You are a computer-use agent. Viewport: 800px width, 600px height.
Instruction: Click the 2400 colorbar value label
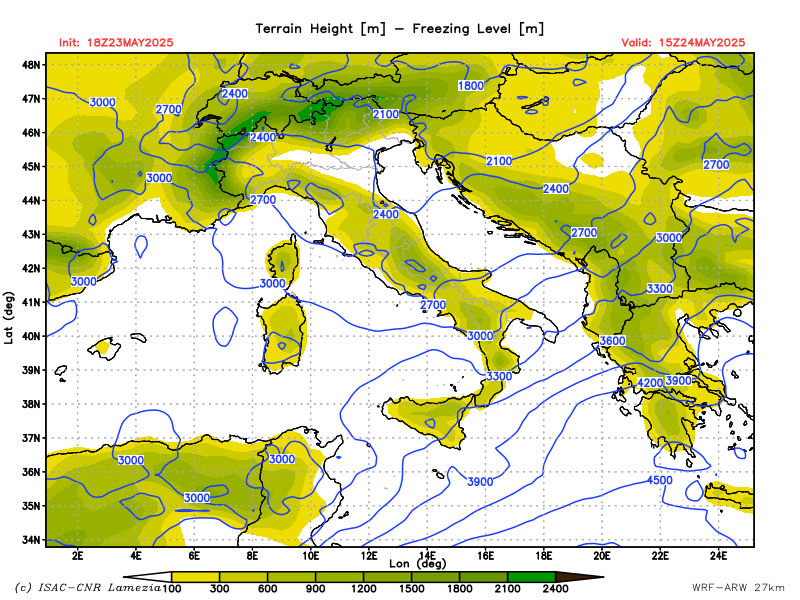click(555, 589)
